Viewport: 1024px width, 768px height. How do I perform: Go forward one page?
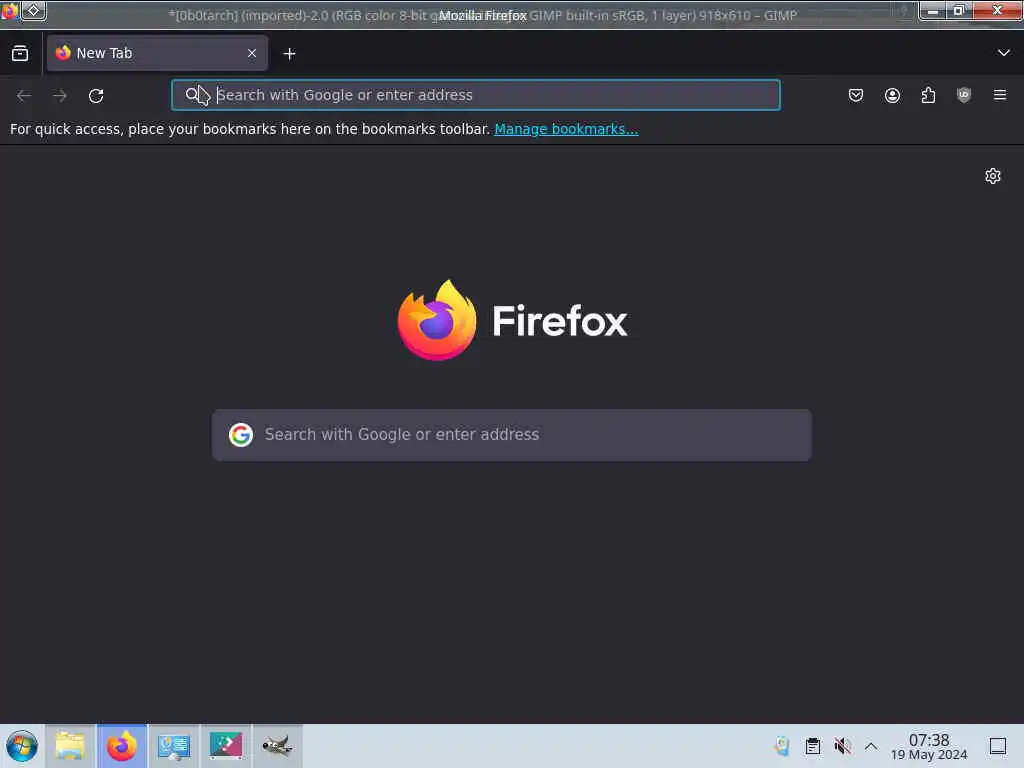click(60, 95)
